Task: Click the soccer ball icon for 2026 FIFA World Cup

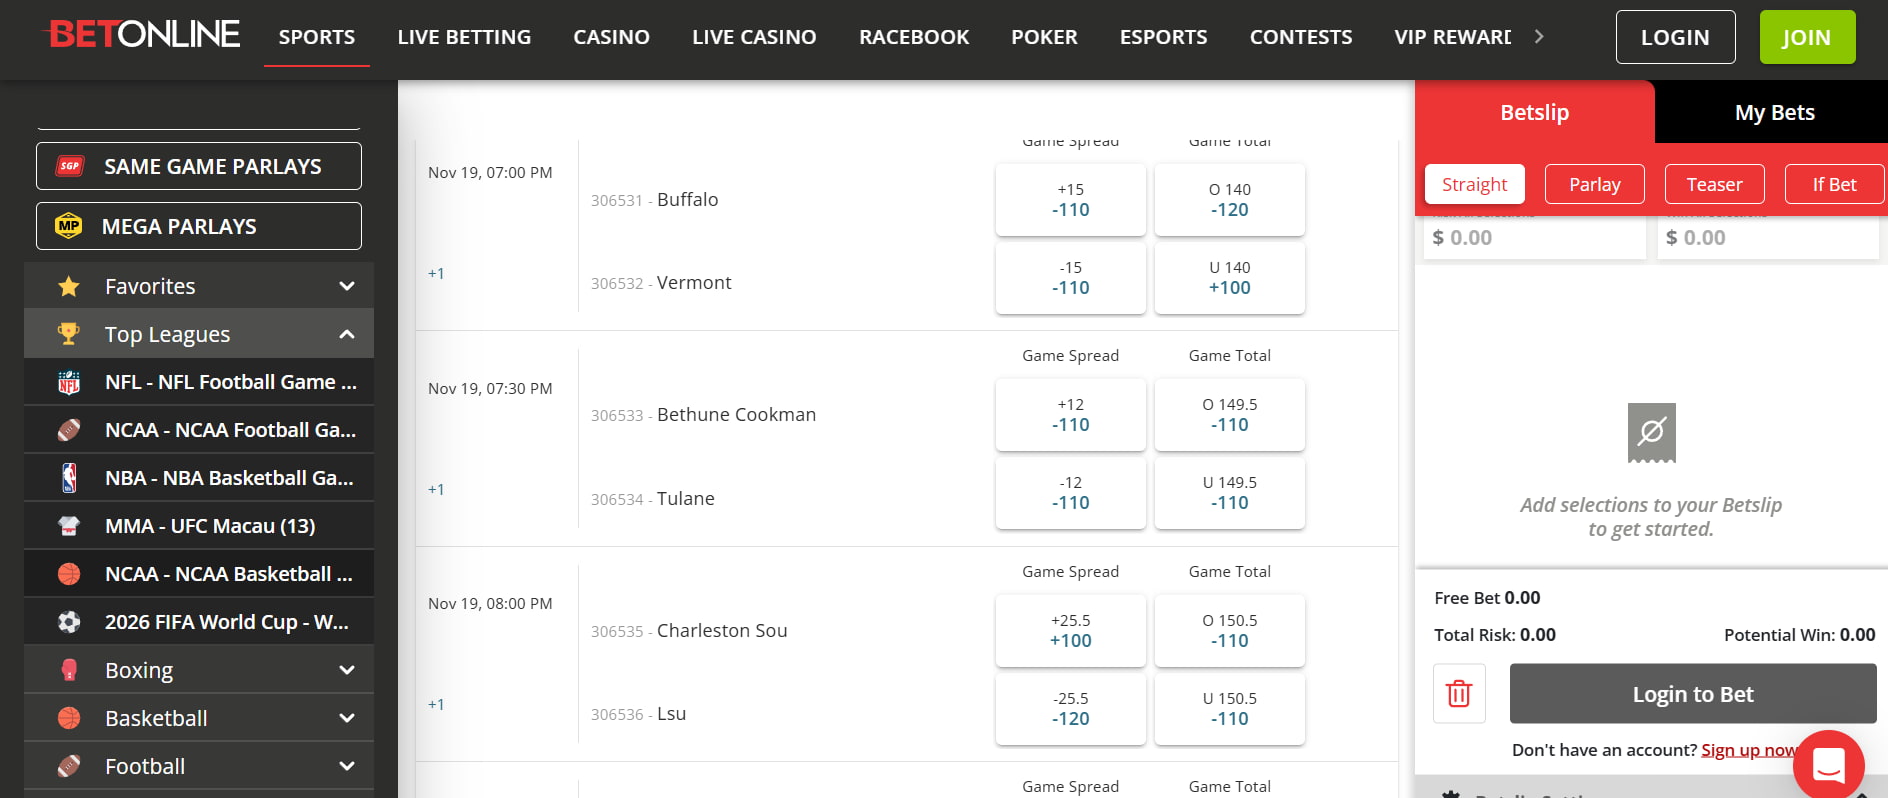Action: pos(70,621)
